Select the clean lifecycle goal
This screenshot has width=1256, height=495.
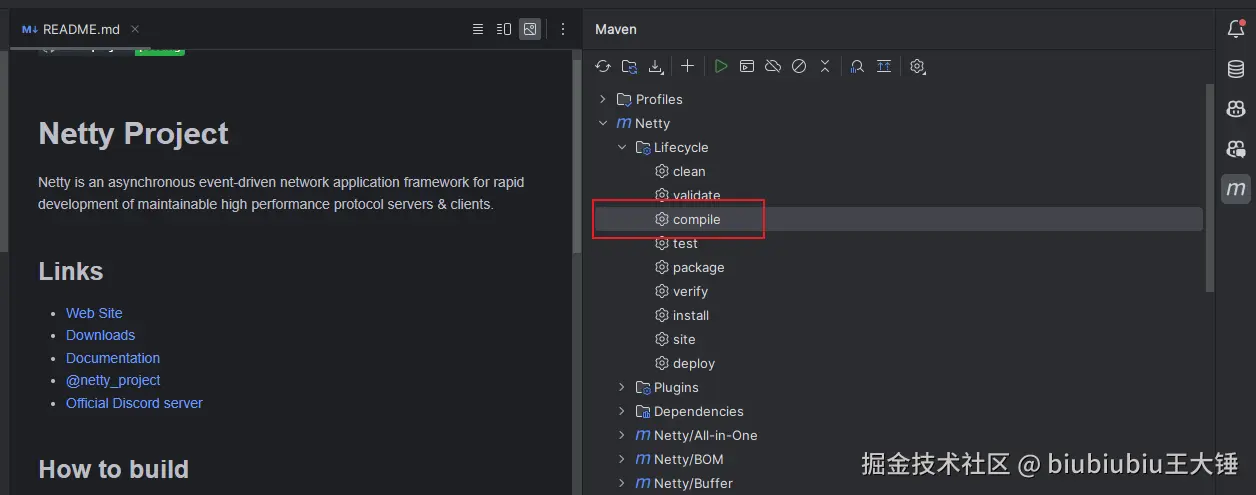689,171
